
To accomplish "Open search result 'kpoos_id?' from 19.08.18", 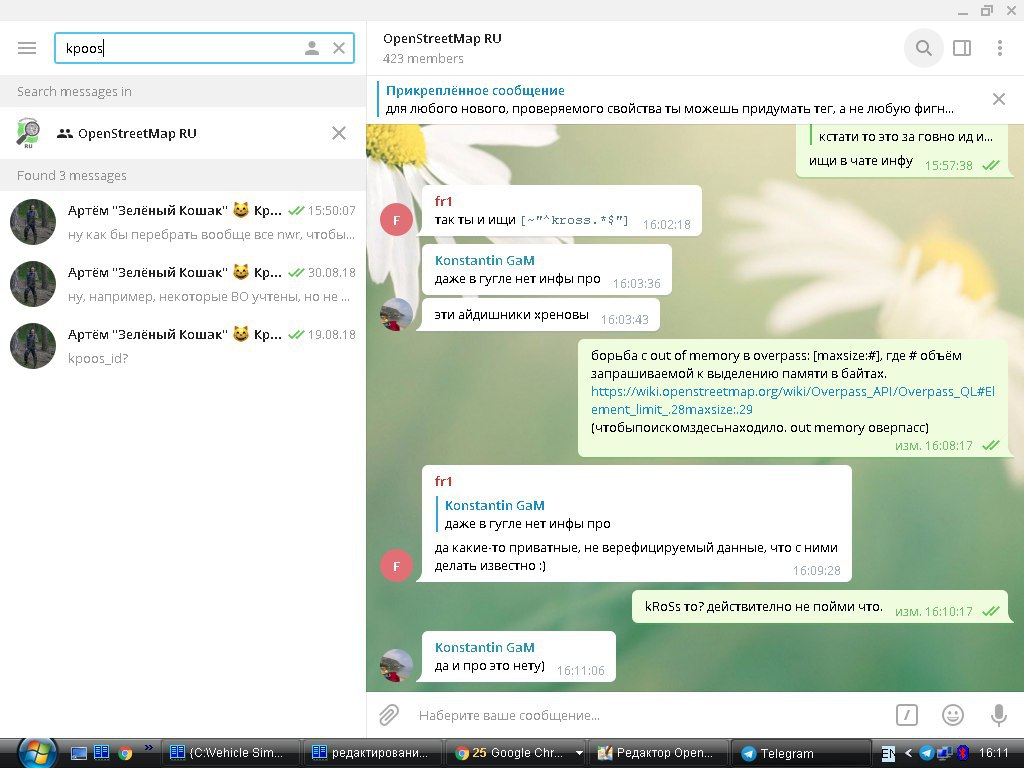I will point(183,346).
